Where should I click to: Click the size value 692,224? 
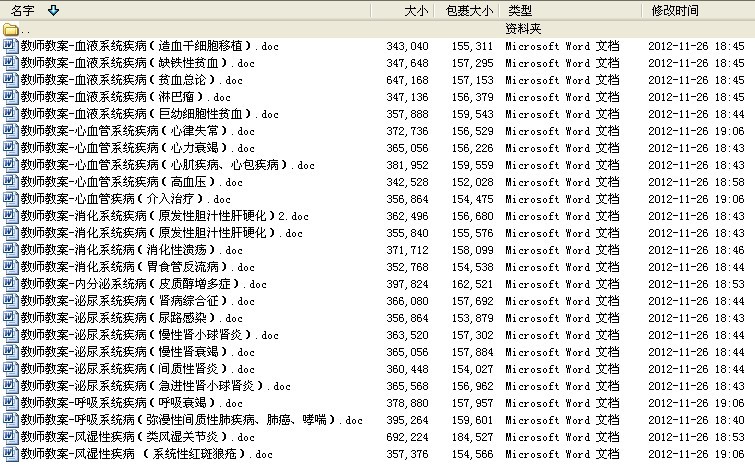click(407, 437)
